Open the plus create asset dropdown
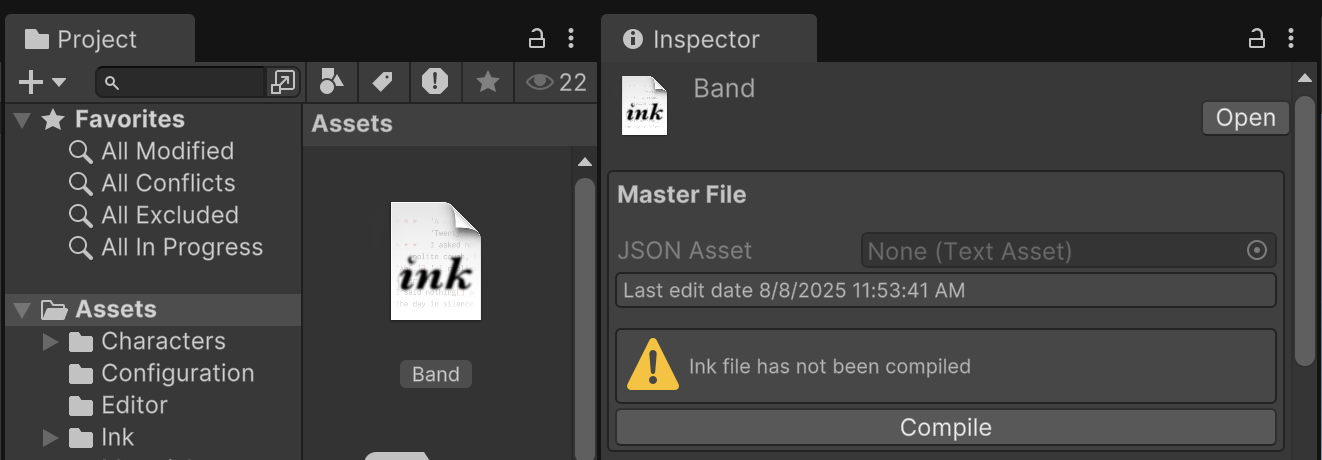1322x460 pixels. (x=42, y=82)
